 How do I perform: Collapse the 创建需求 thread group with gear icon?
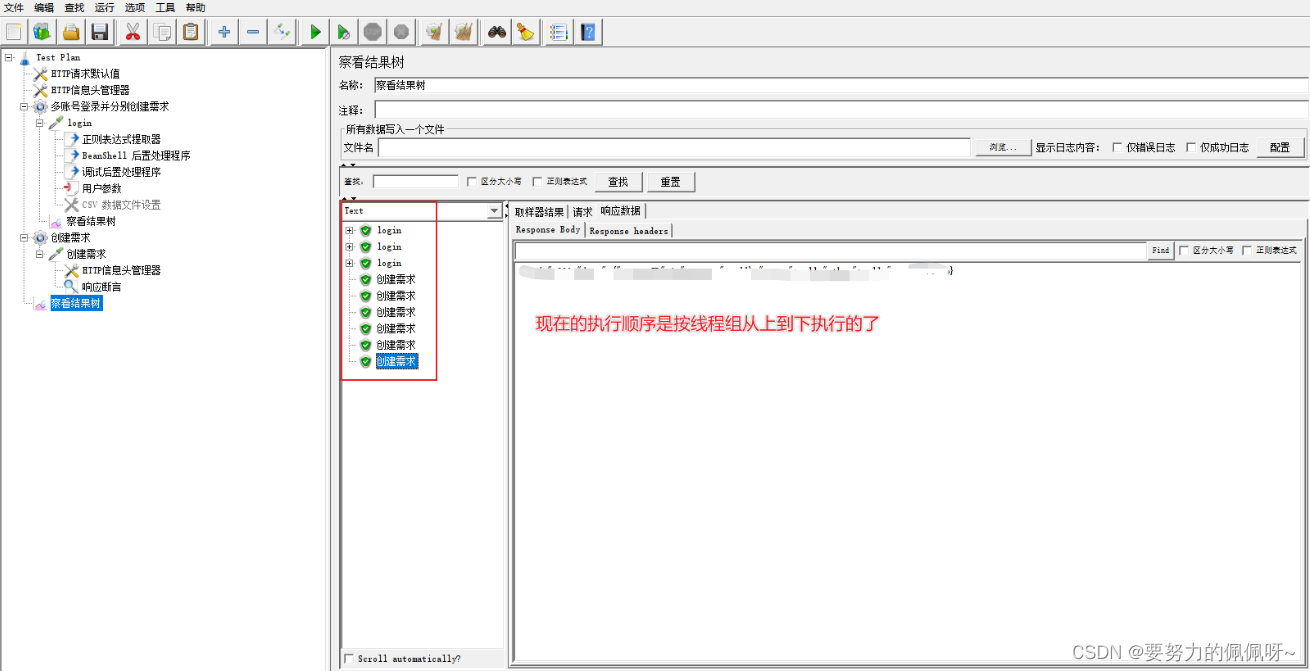(24, 237)
